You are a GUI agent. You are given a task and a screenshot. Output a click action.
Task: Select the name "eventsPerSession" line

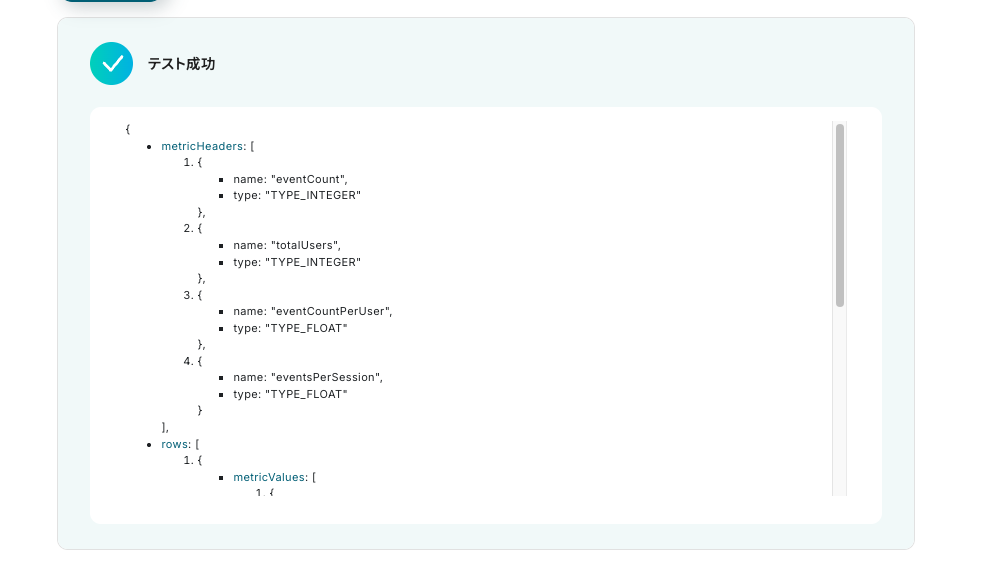[308, 377]
